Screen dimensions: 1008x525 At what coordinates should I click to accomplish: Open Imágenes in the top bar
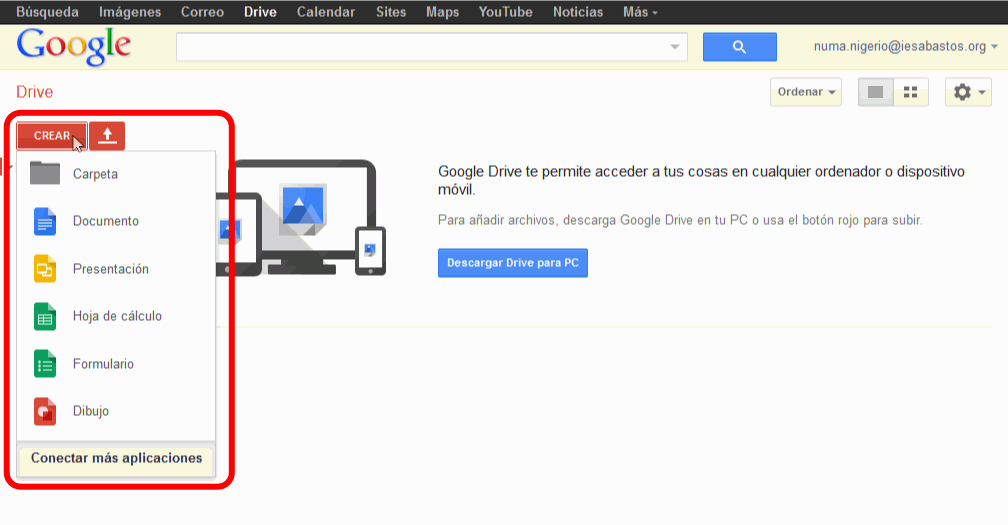tap(130, 12)
